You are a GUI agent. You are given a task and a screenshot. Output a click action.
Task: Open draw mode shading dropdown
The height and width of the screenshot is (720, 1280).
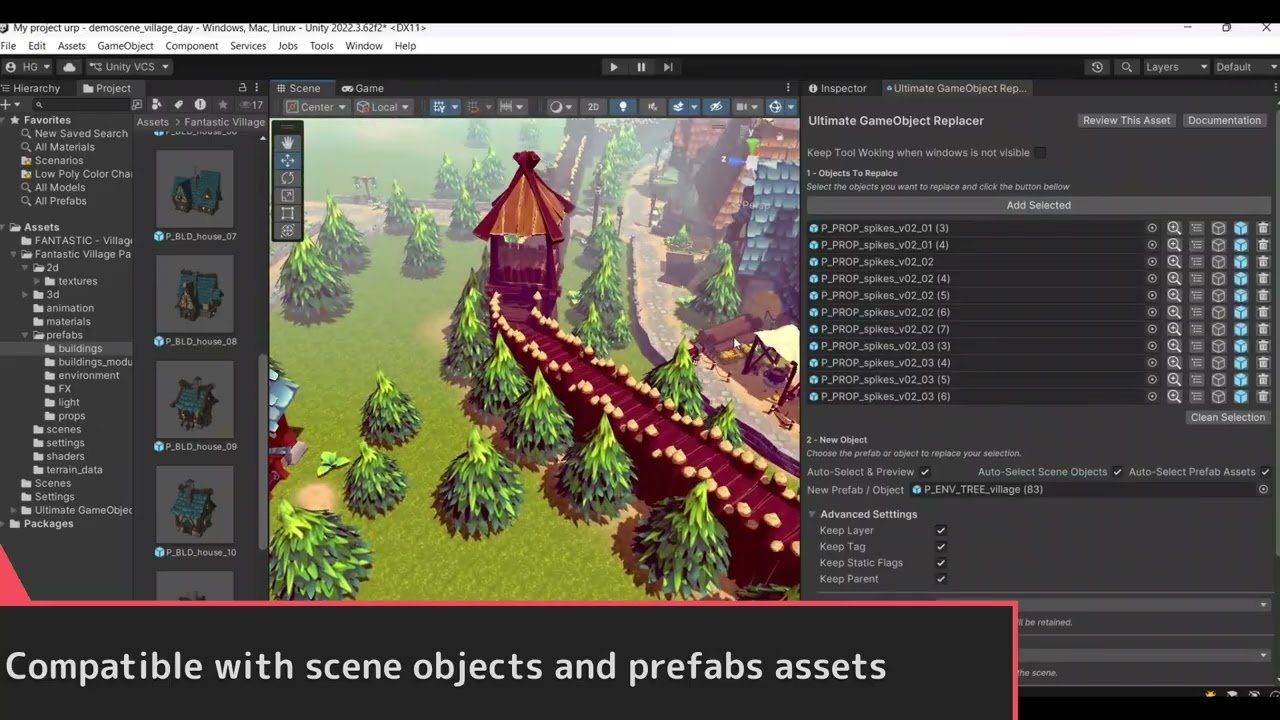point(561,107)
